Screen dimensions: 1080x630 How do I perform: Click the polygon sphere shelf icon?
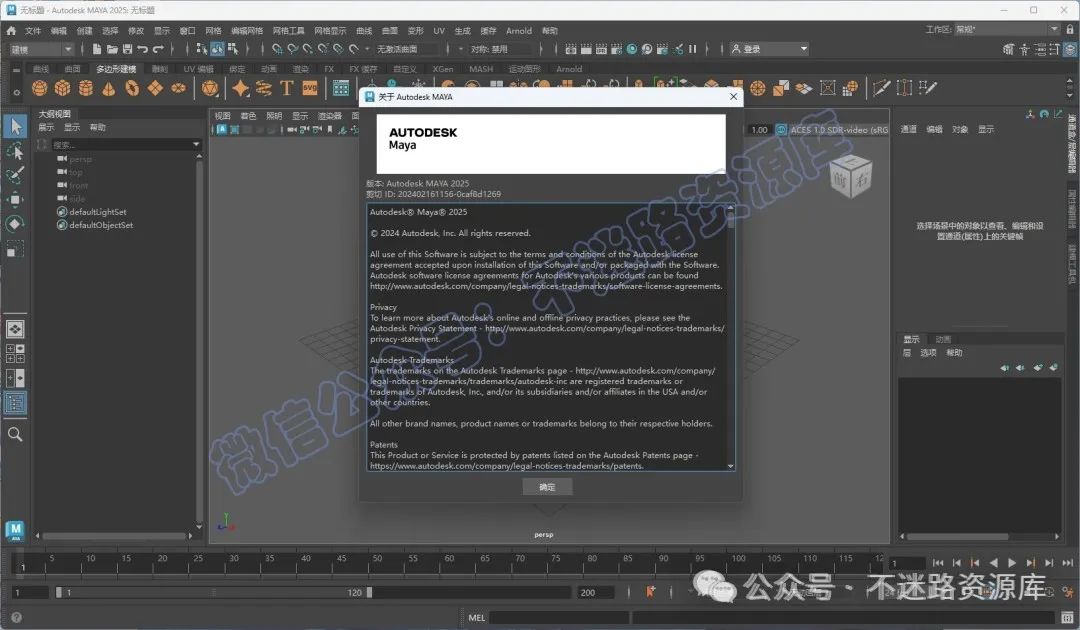[x=40, y=88]
